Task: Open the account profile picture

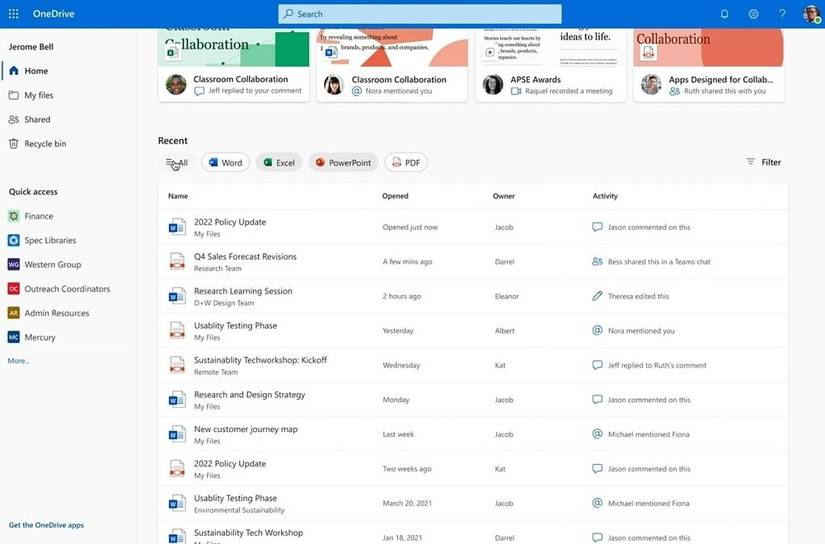Action: pos(812,14)
